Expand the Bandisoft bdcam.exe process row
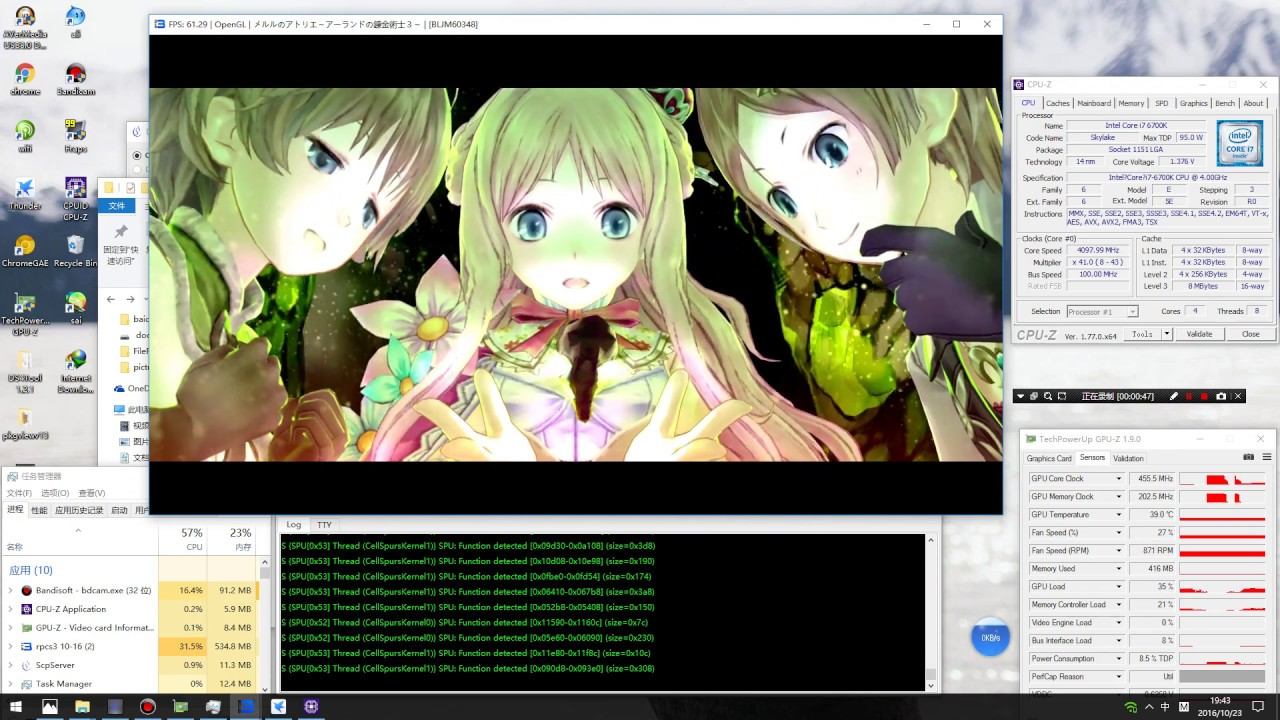This screenshot has width=1280, height=720. 11,590
